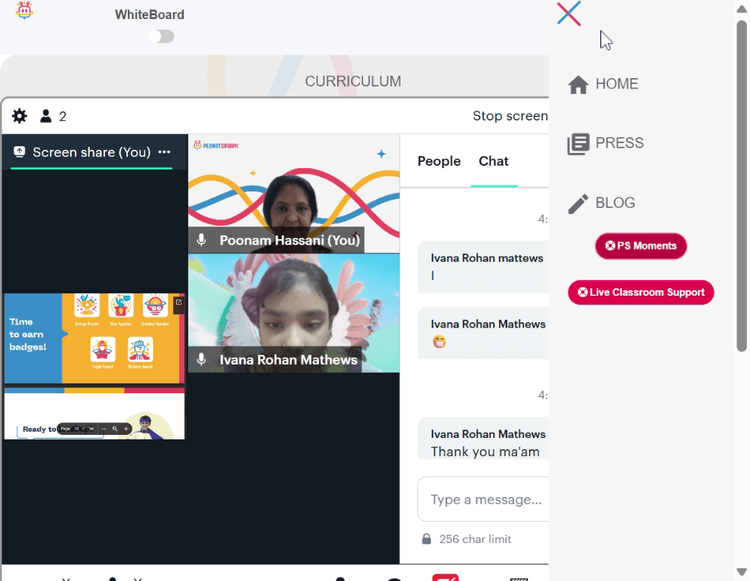750x581 pixels.
Task: Open meeting settings gear icon
Action: pos(20,116)
